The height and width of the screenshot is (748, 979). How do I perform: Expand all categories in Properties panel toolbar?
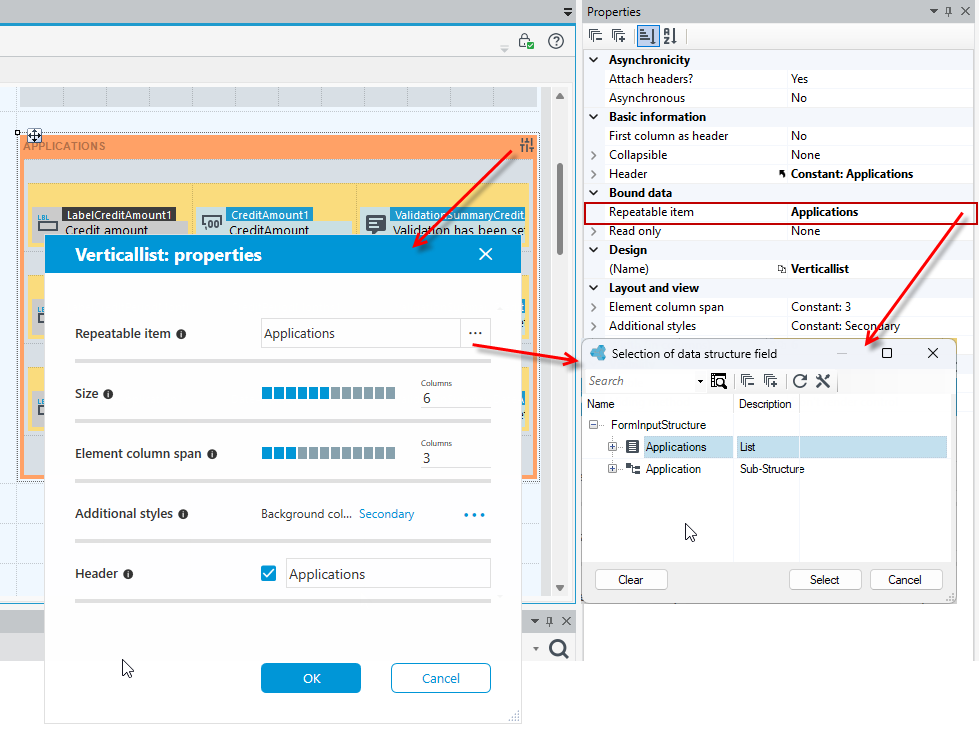tap(619, 36)
